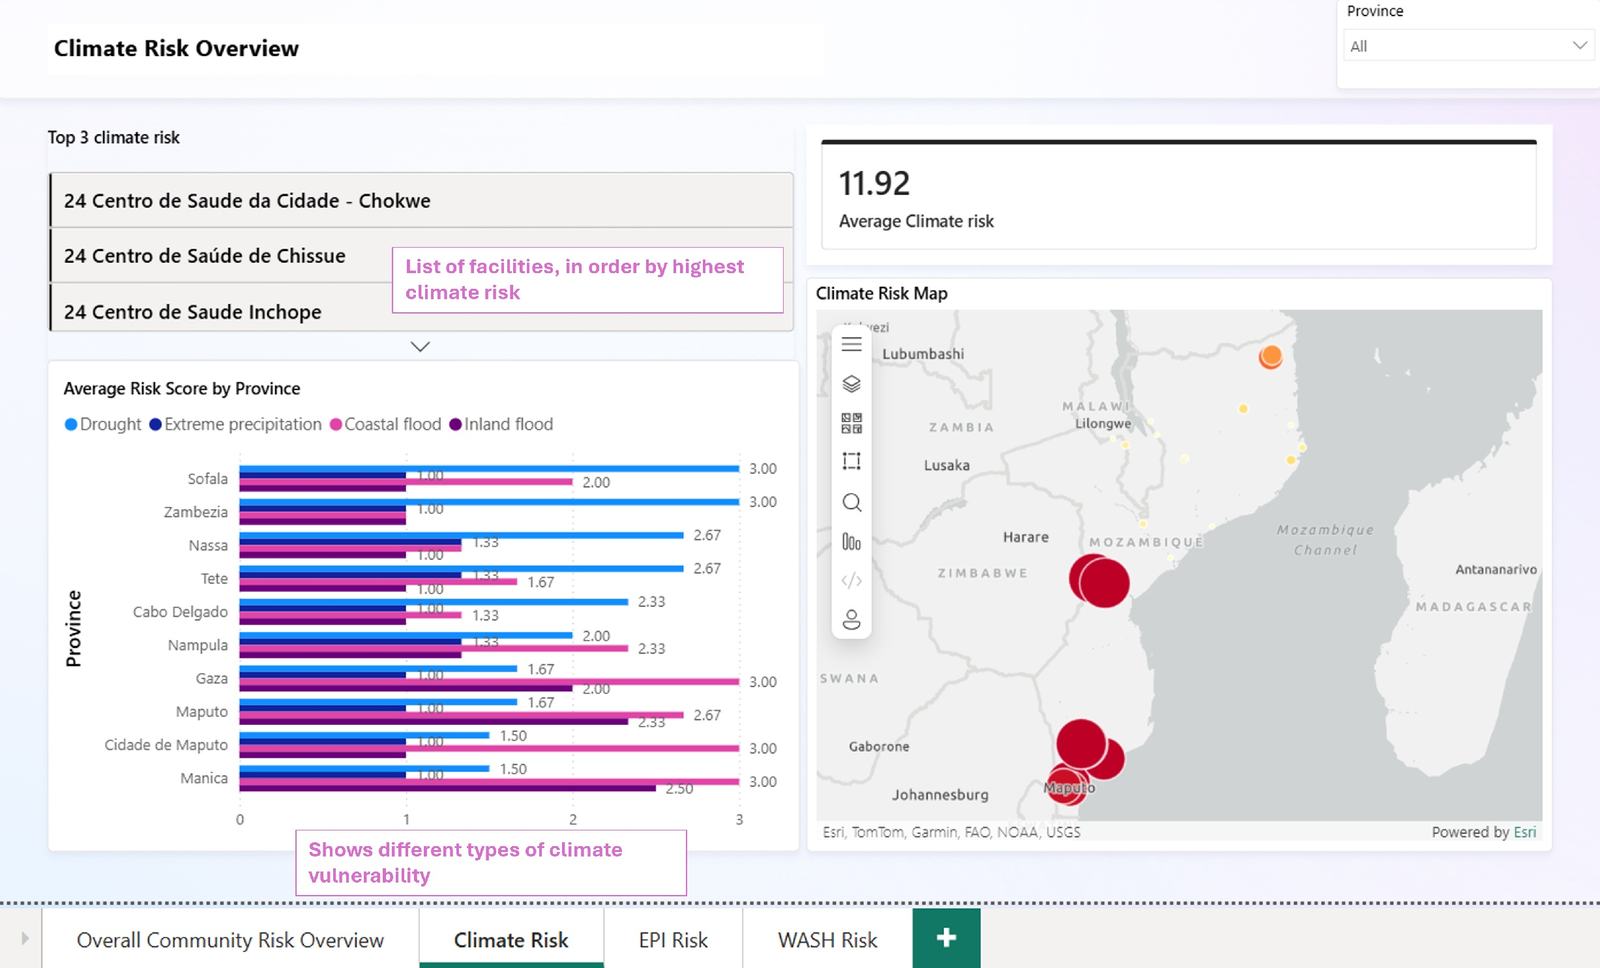Select the Climate Risk tab
Viewport: 1600px width, 968px height.
tap(511, 940)
